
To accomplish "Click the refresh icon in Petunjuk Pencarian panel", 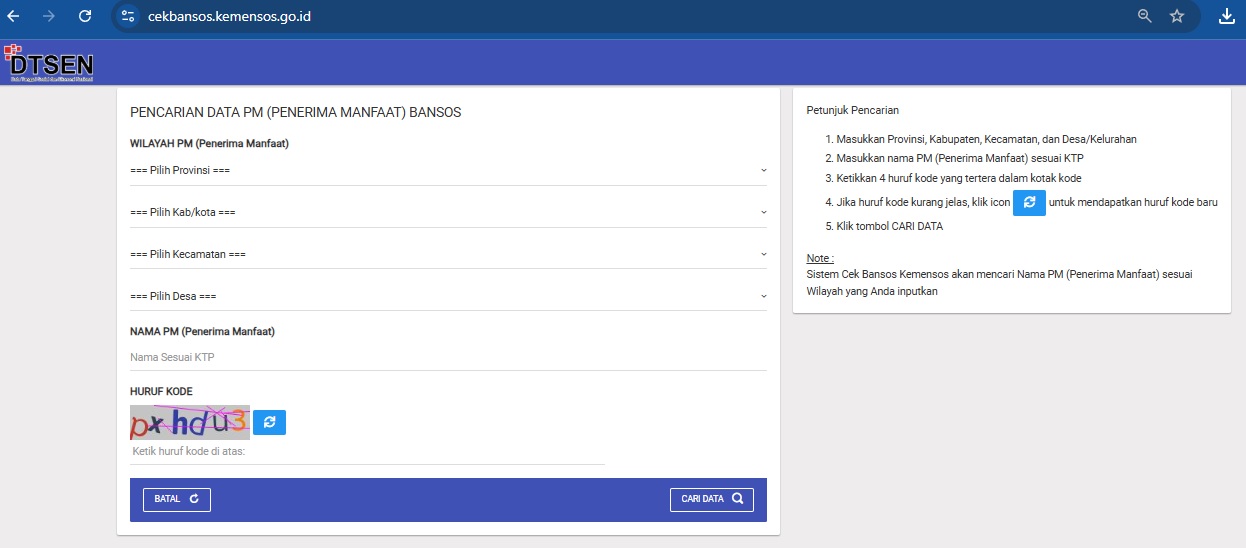I will click(1029, 203).
